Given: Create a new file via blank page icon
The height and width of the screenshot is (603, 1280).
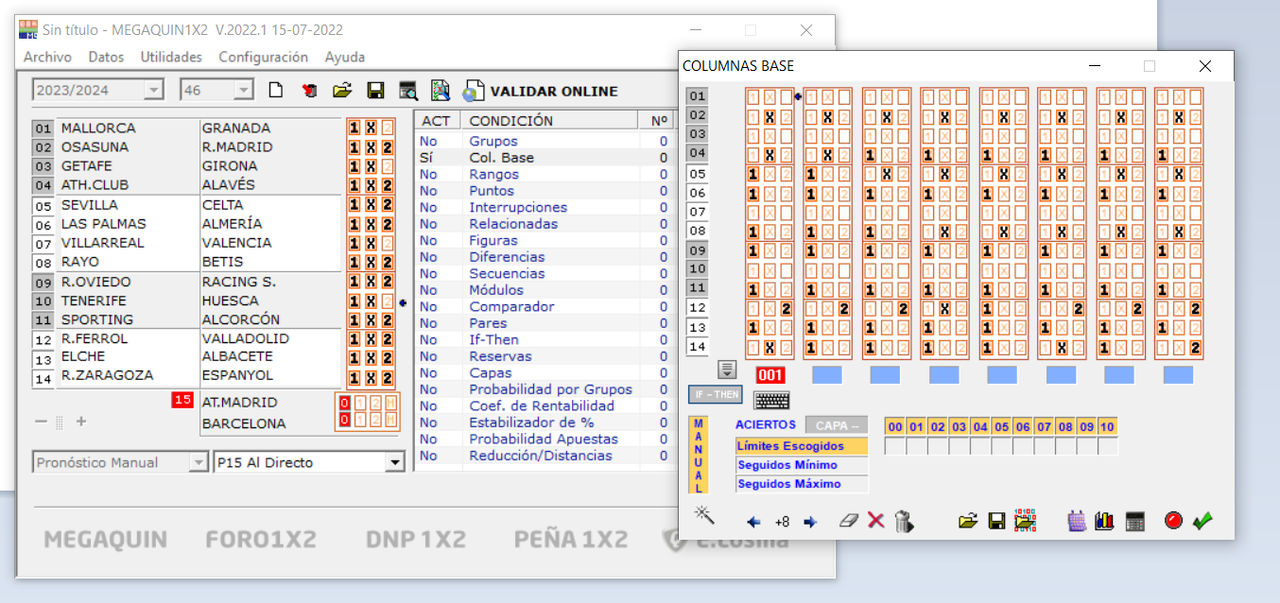Looking at the screenshot, I should pyautogui.click(x=276, y=91).
